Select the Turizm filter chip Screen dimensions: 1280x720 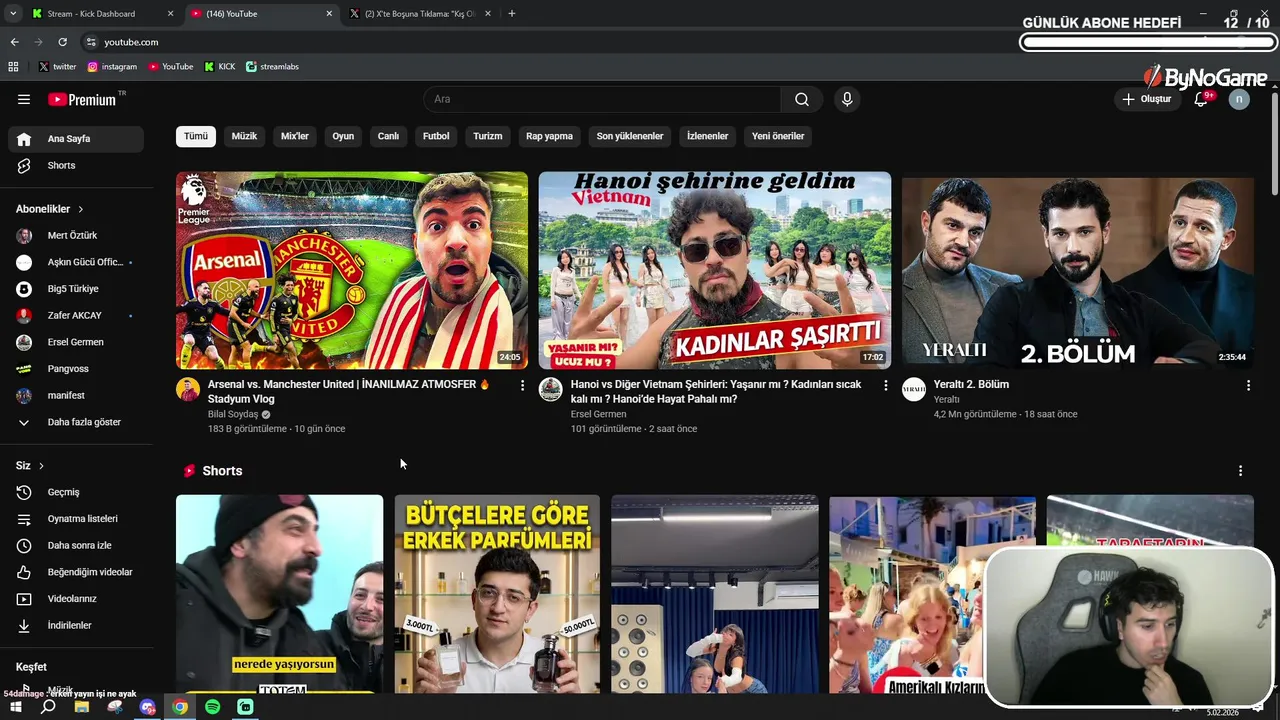(x=488, y=136)
